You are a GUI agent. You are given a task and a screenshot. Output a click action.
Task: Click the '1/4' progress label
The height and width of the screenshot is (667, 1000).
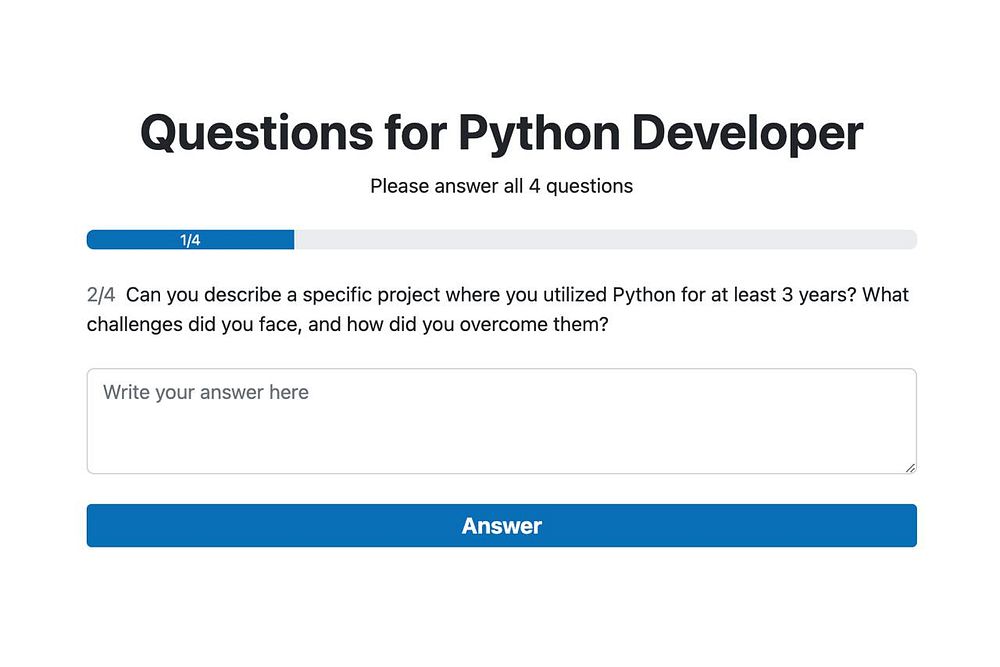(x=190, y=240)
